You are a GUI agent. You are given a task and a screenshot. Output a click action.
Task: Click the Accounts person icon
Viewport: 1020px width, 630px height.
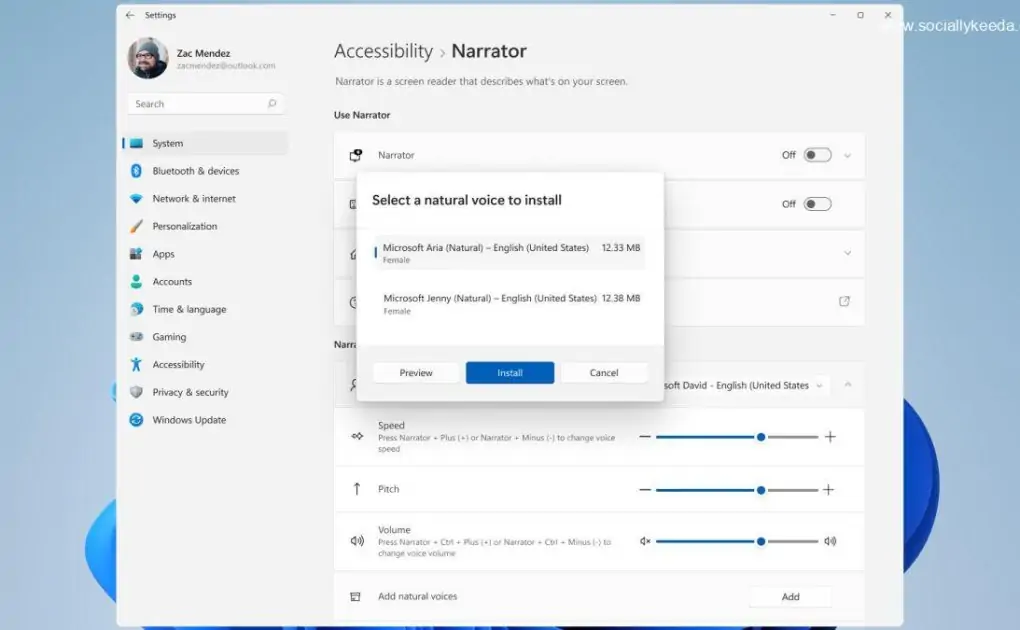[x=136, y=281]
